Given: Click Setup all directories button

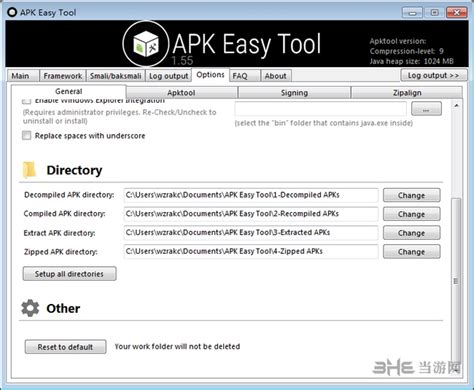Looking at the screenshot, I should pyautogui.click(x=70, y=274).
